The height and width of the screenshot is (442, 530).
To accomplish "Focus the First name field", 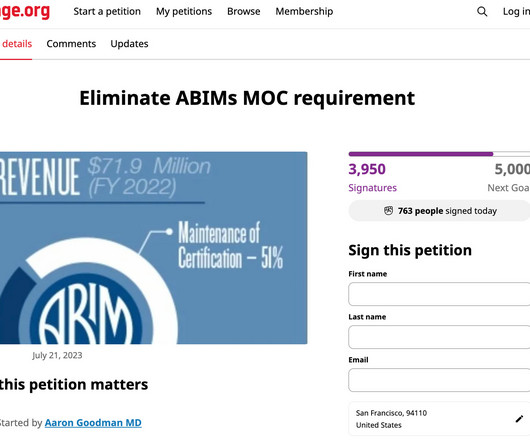I will [439, 294].
